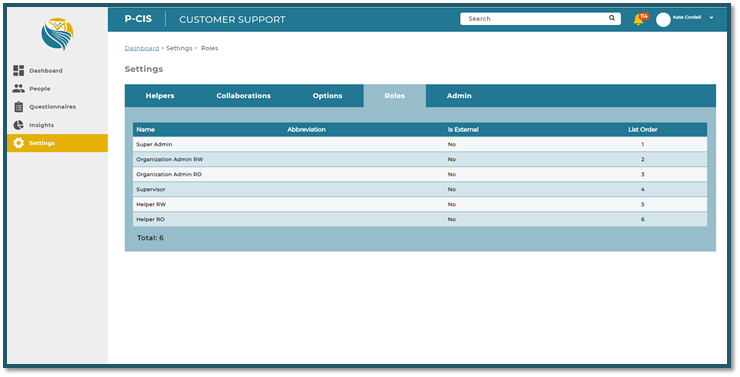Click the Total: 6 label

pyautogui.click(x=150, y=238)
